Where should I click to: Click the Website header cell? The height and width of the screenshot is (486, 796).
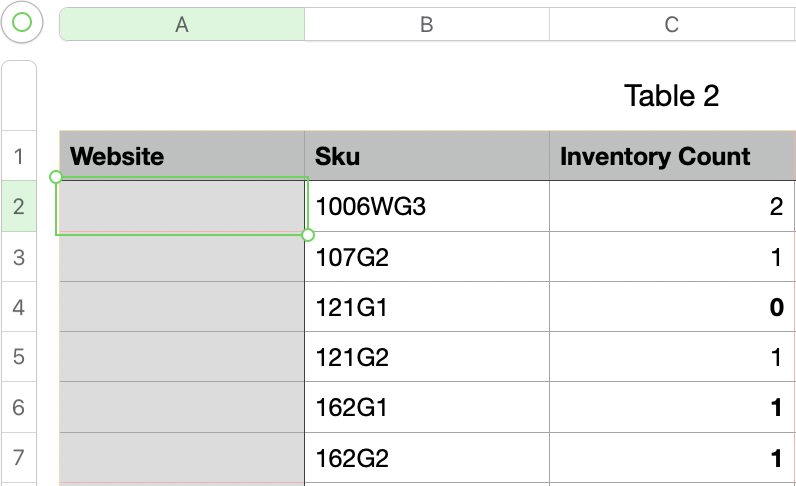pyautogui.click(x=182, y=156)
